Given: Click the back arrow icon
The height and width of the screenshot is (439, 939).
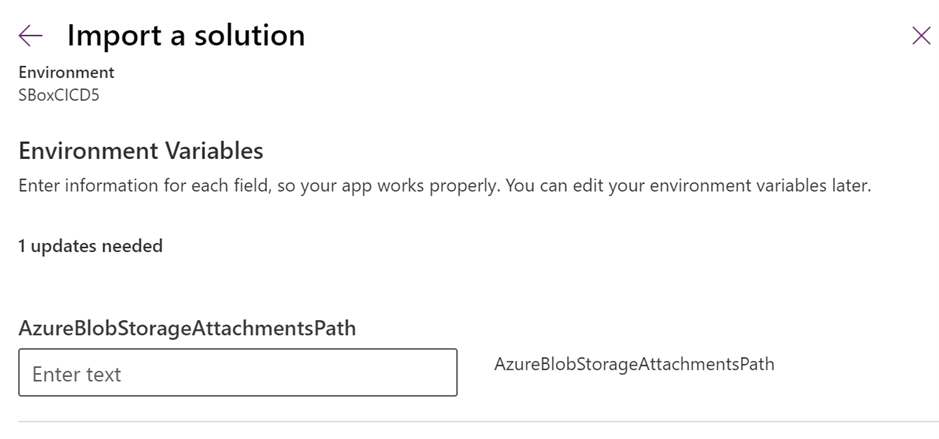Looking at the screenshot, I should [30, 36].
